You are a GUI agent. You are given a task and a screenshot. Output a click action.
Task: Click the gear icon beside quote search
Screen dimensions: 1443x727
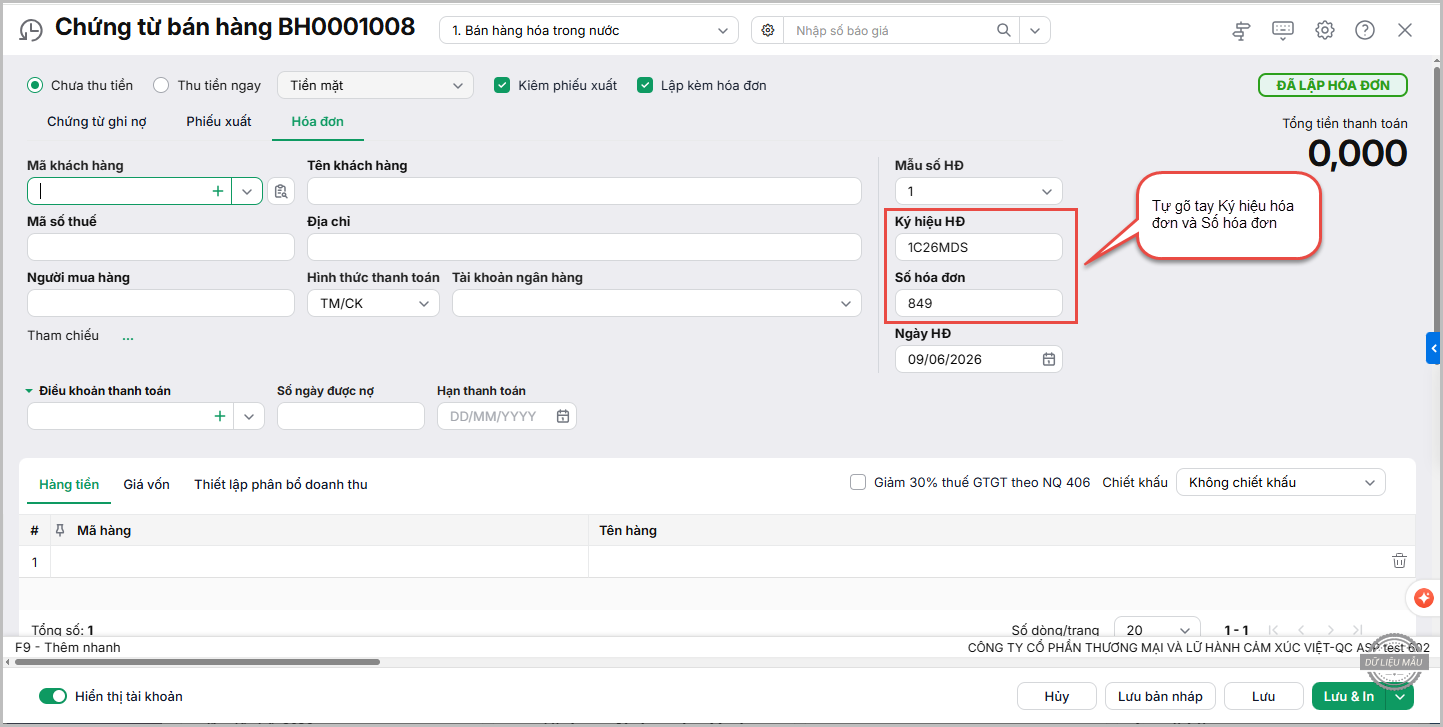pos(768,30)
